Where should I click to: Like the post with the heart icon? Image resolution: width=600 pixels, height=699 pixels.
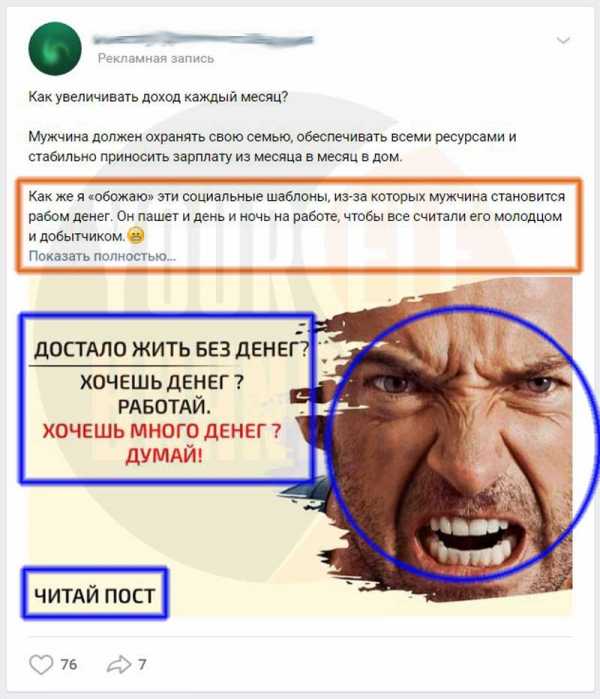41,665
